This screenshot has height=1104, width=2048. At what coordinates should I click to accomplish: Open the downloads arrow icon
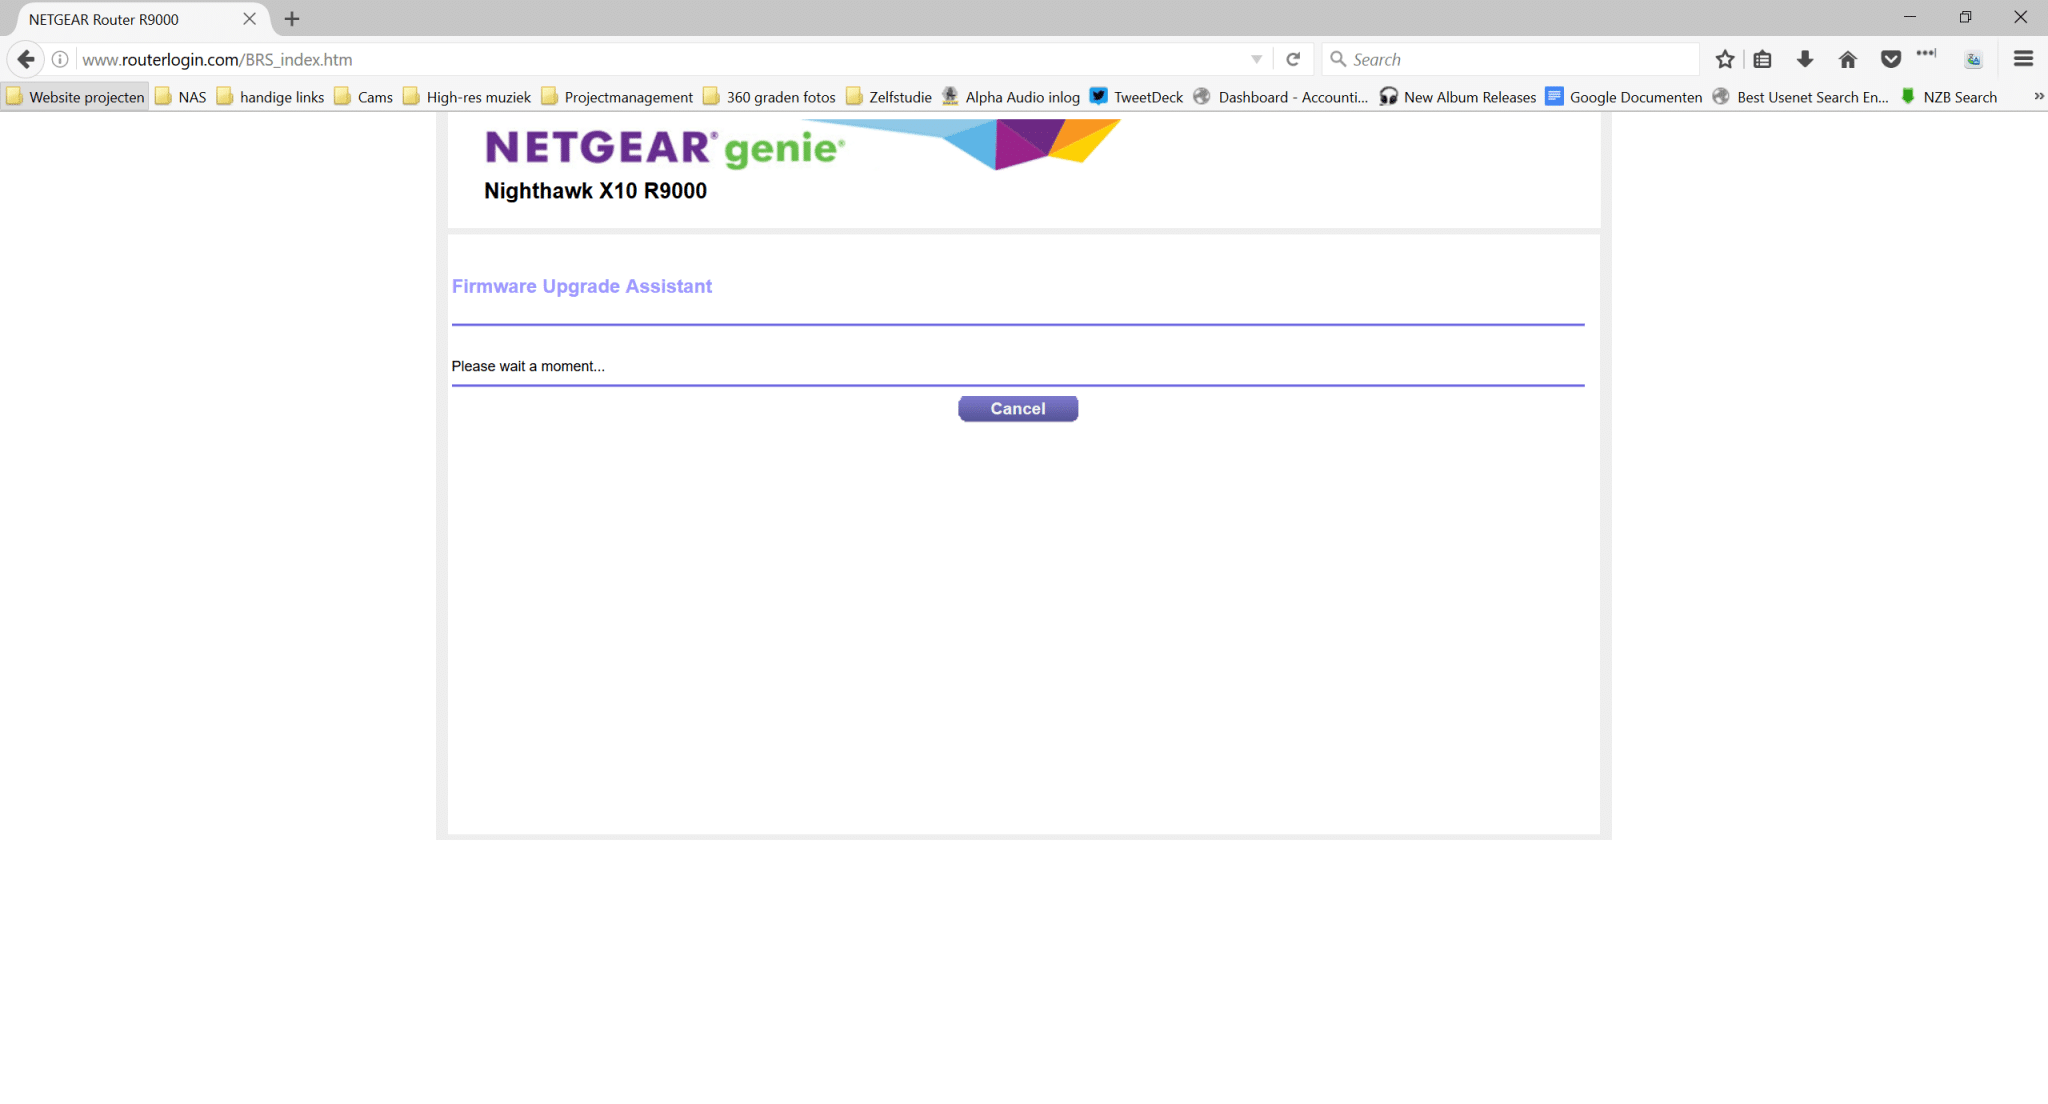pyautogui.click(x=1805, y=59)
